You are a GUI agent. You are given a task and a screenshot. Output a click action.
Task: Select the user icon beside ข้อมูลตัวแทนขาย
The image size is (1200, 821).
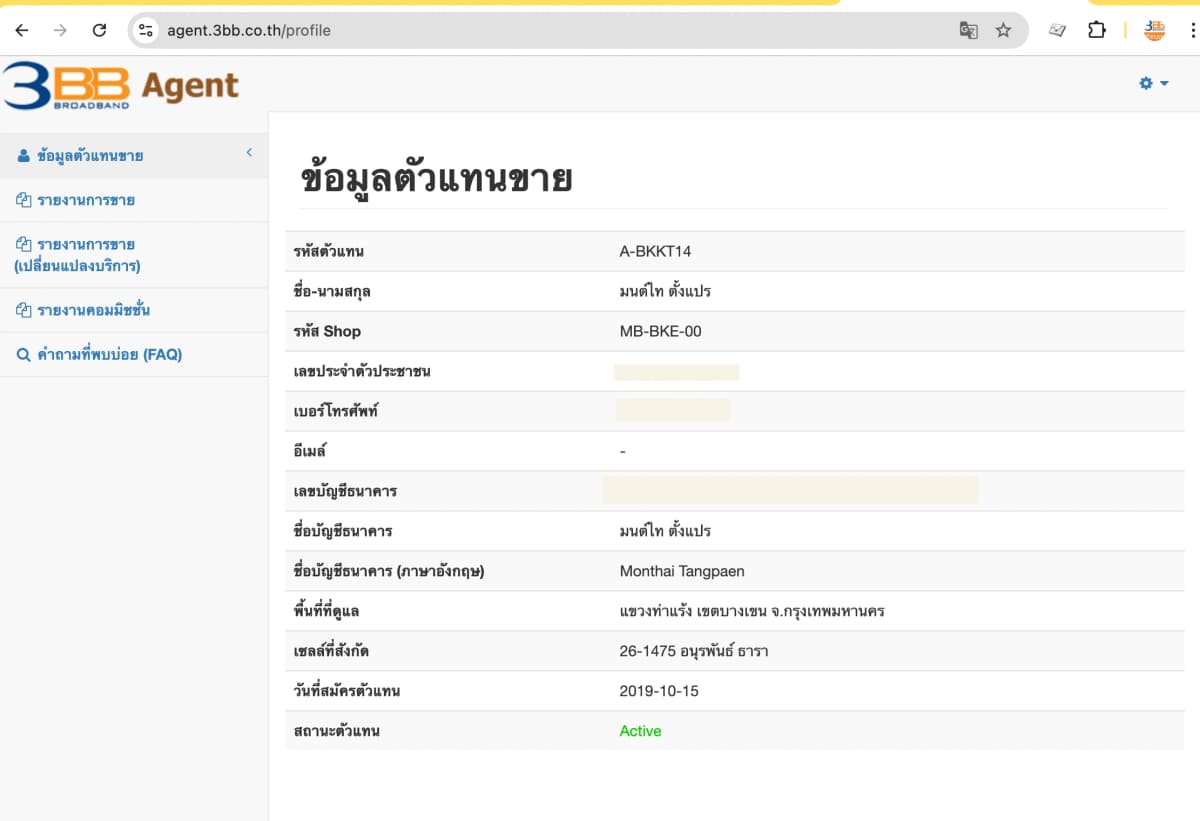click(25, 155)
